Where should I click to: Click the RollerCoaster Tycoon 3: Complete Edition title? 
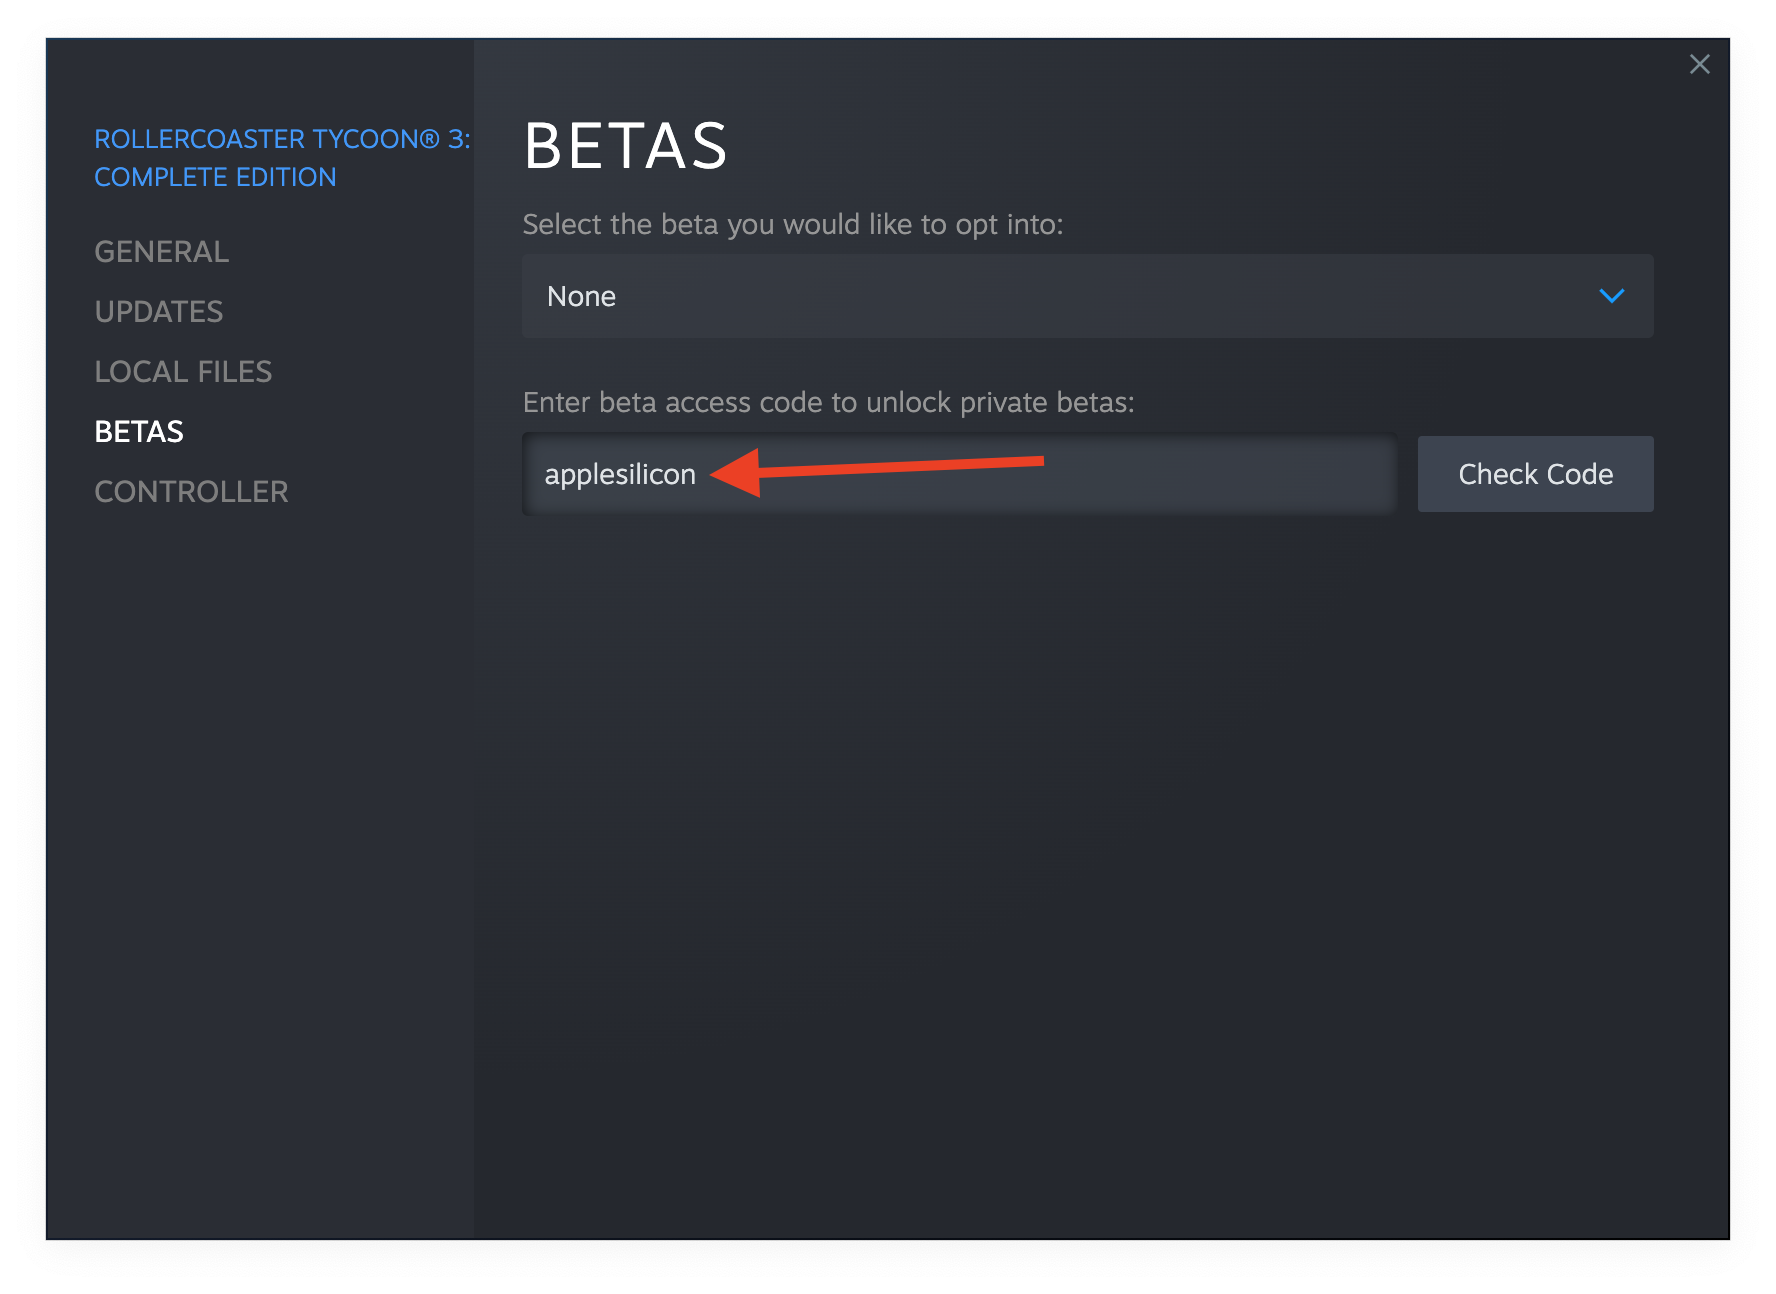(282, 158)
